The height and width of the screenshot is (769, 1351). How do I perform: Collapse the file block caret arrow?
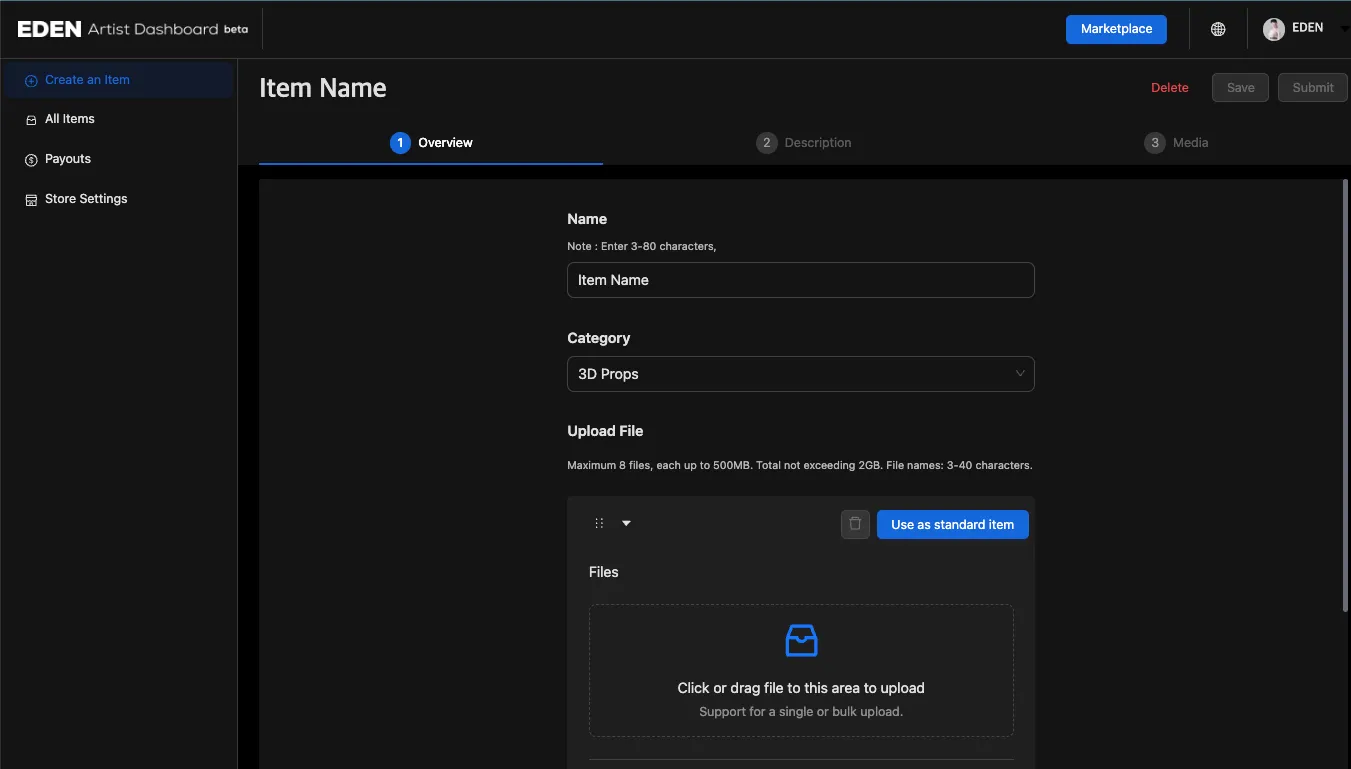[626, 523]
